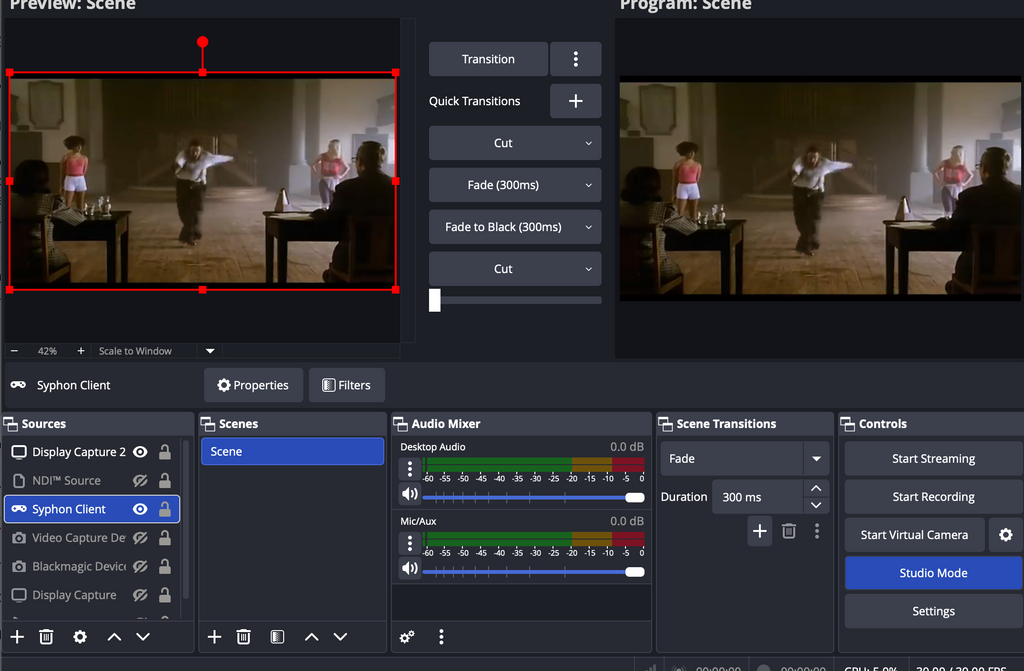This screenshot has height=671, width=1024.
Task: Click the Start Recording button
Action: pos(933,497)
